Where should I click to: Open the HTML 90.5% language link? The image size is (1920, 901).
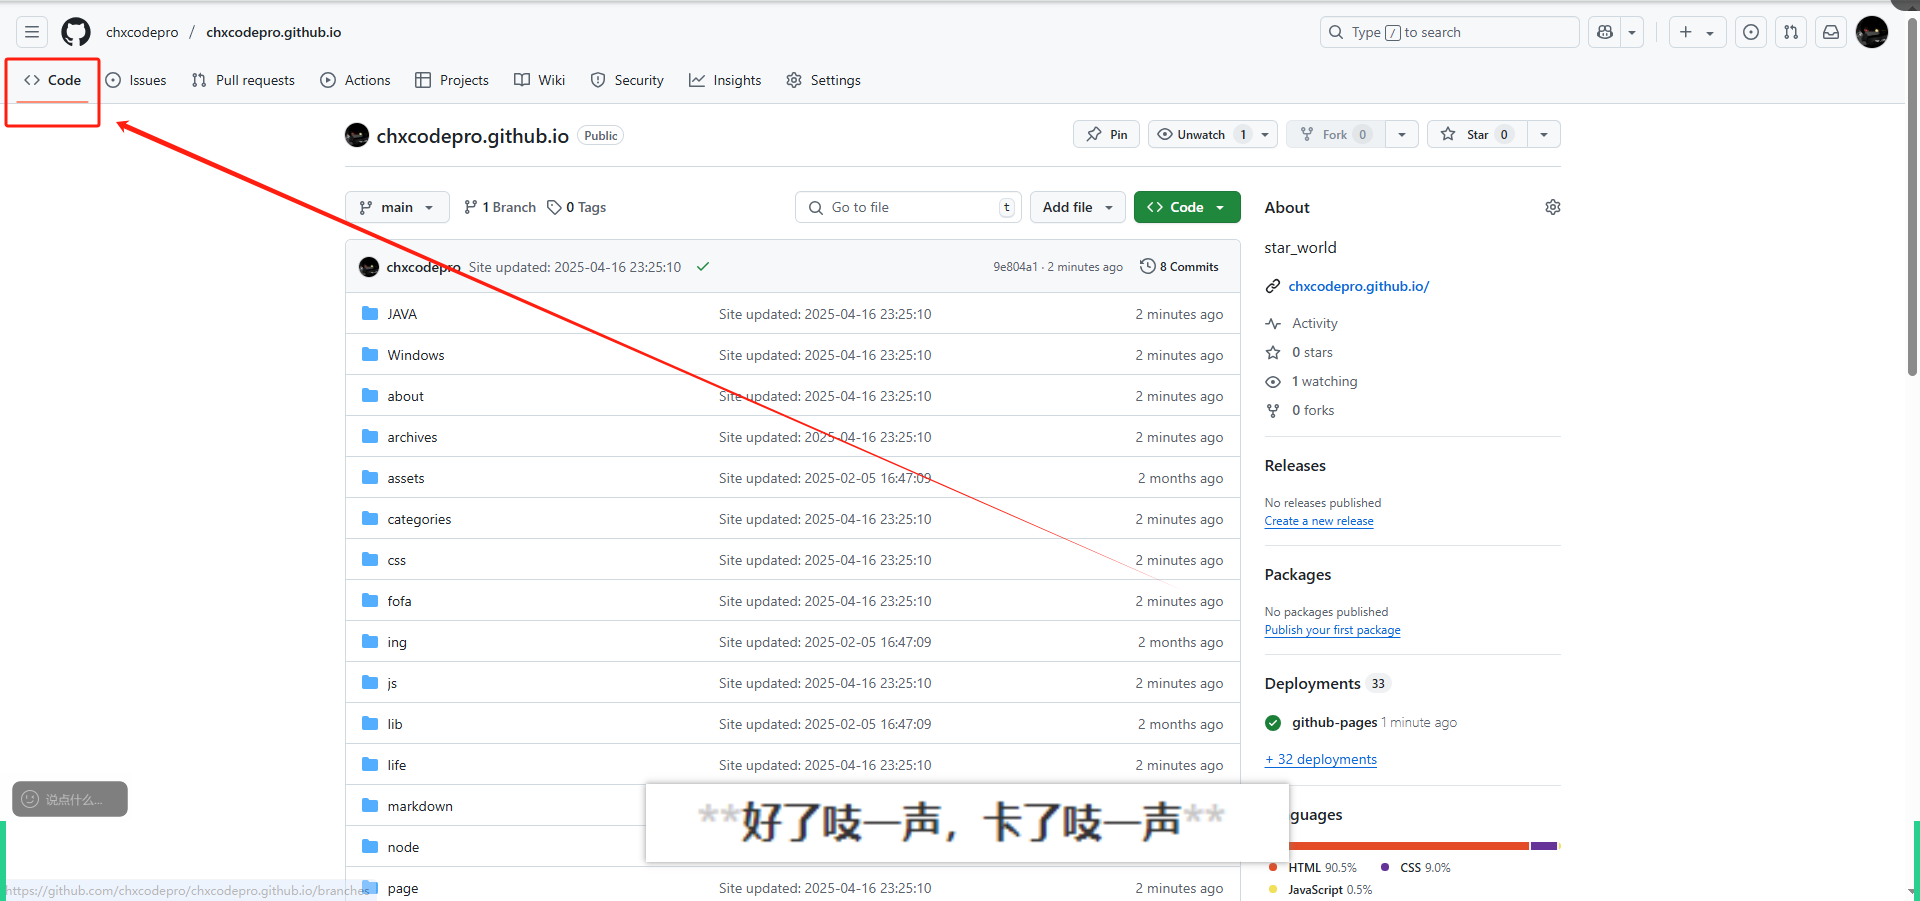(1312, 867)
